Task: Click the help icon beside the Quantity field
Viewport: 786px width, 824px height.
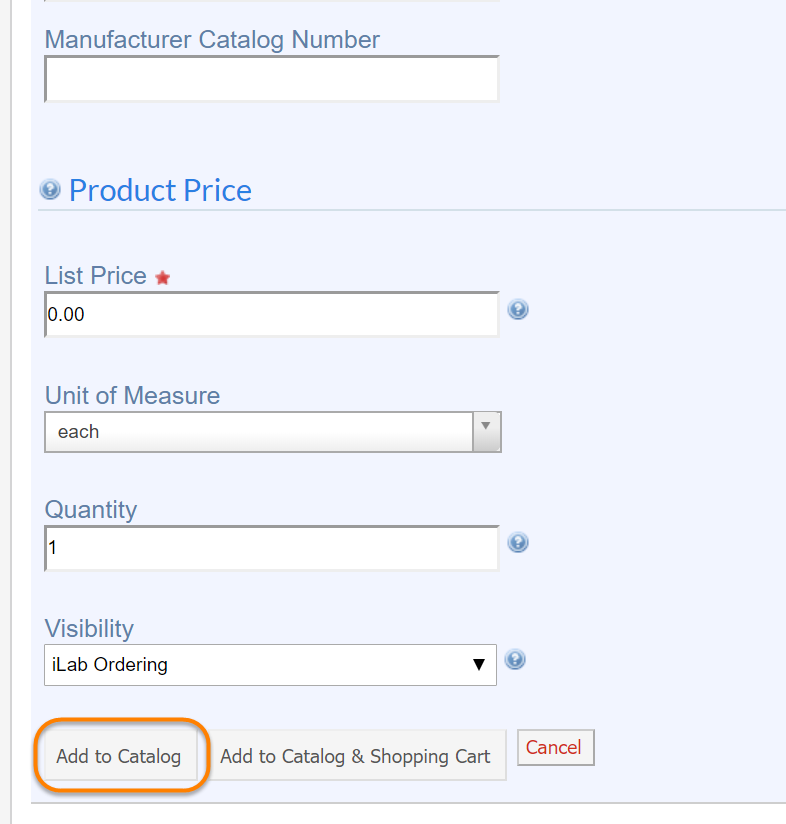Action: click(518, 543)
